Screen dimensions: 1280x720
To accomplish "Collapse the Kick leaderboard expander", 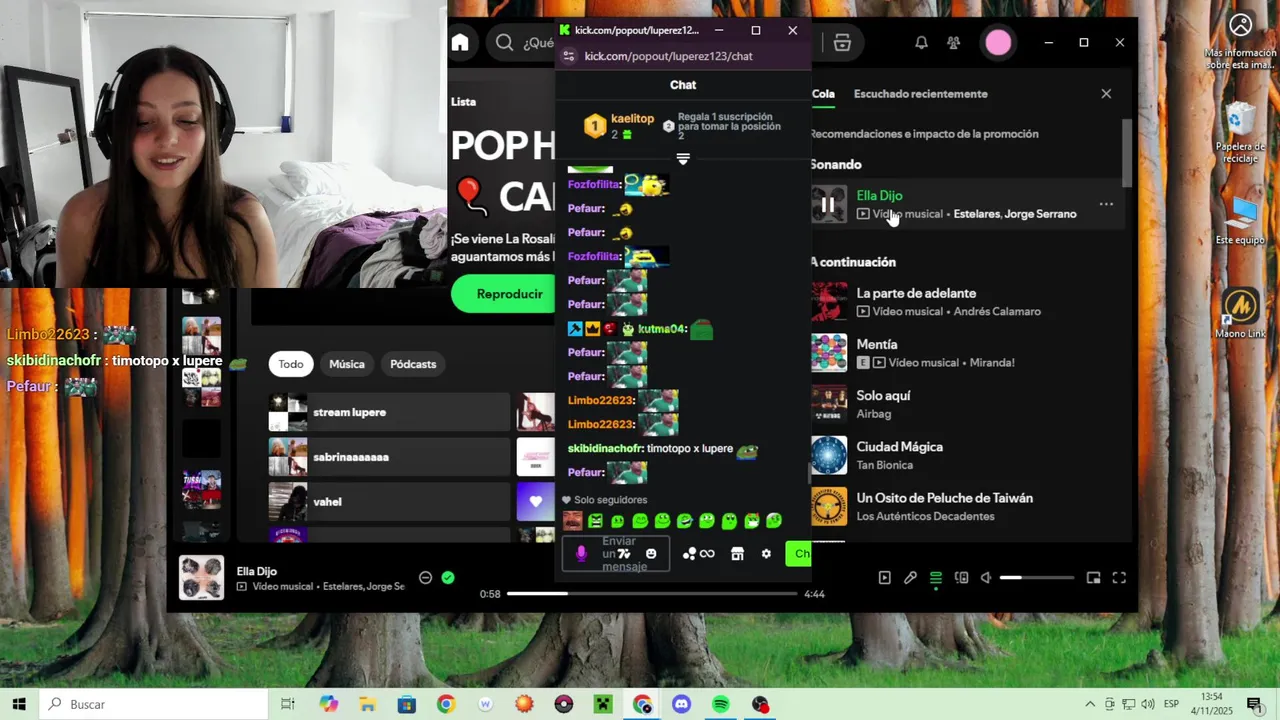I will 683,159.
